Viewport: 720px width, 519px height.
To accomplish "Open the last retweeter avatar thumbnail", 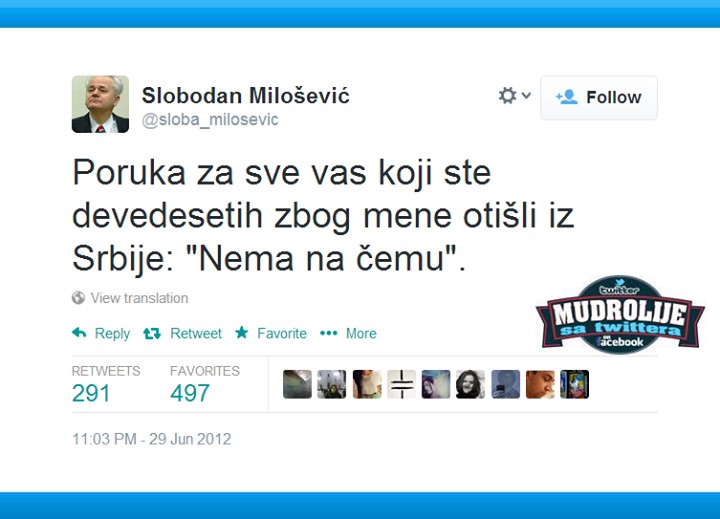I will click(574, 384).
